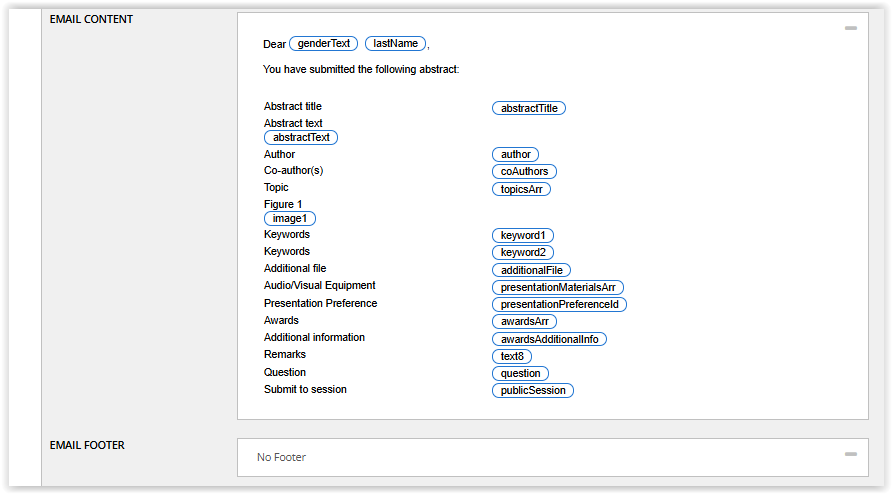Select the coAuthors placeholder tag

pos(524,171)
